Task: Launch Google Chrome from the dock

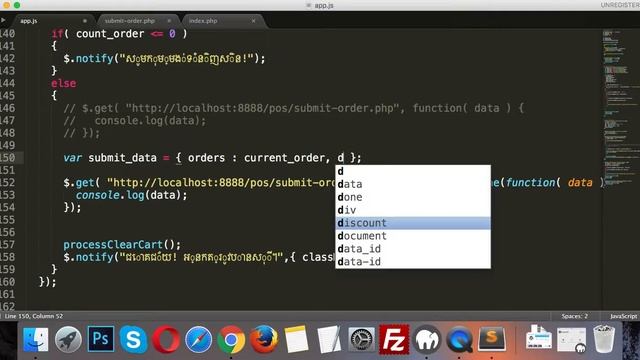Action: 231,340
